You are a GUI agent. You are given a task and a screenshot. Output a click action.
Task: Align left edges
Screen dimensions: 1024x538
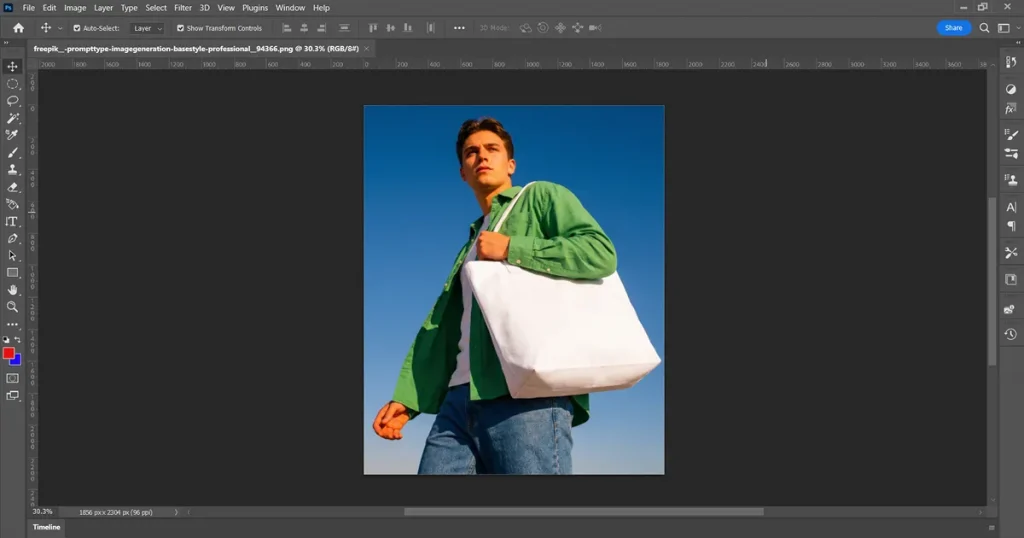[287, 28]
